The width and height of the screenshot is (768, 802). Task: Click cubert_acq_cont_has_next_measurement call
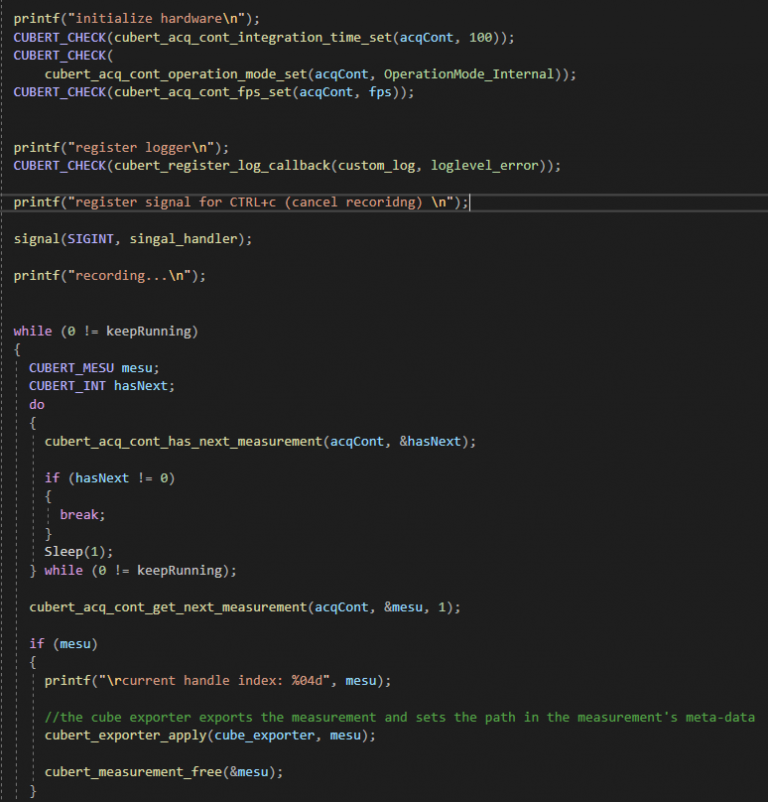click(260, 442)
